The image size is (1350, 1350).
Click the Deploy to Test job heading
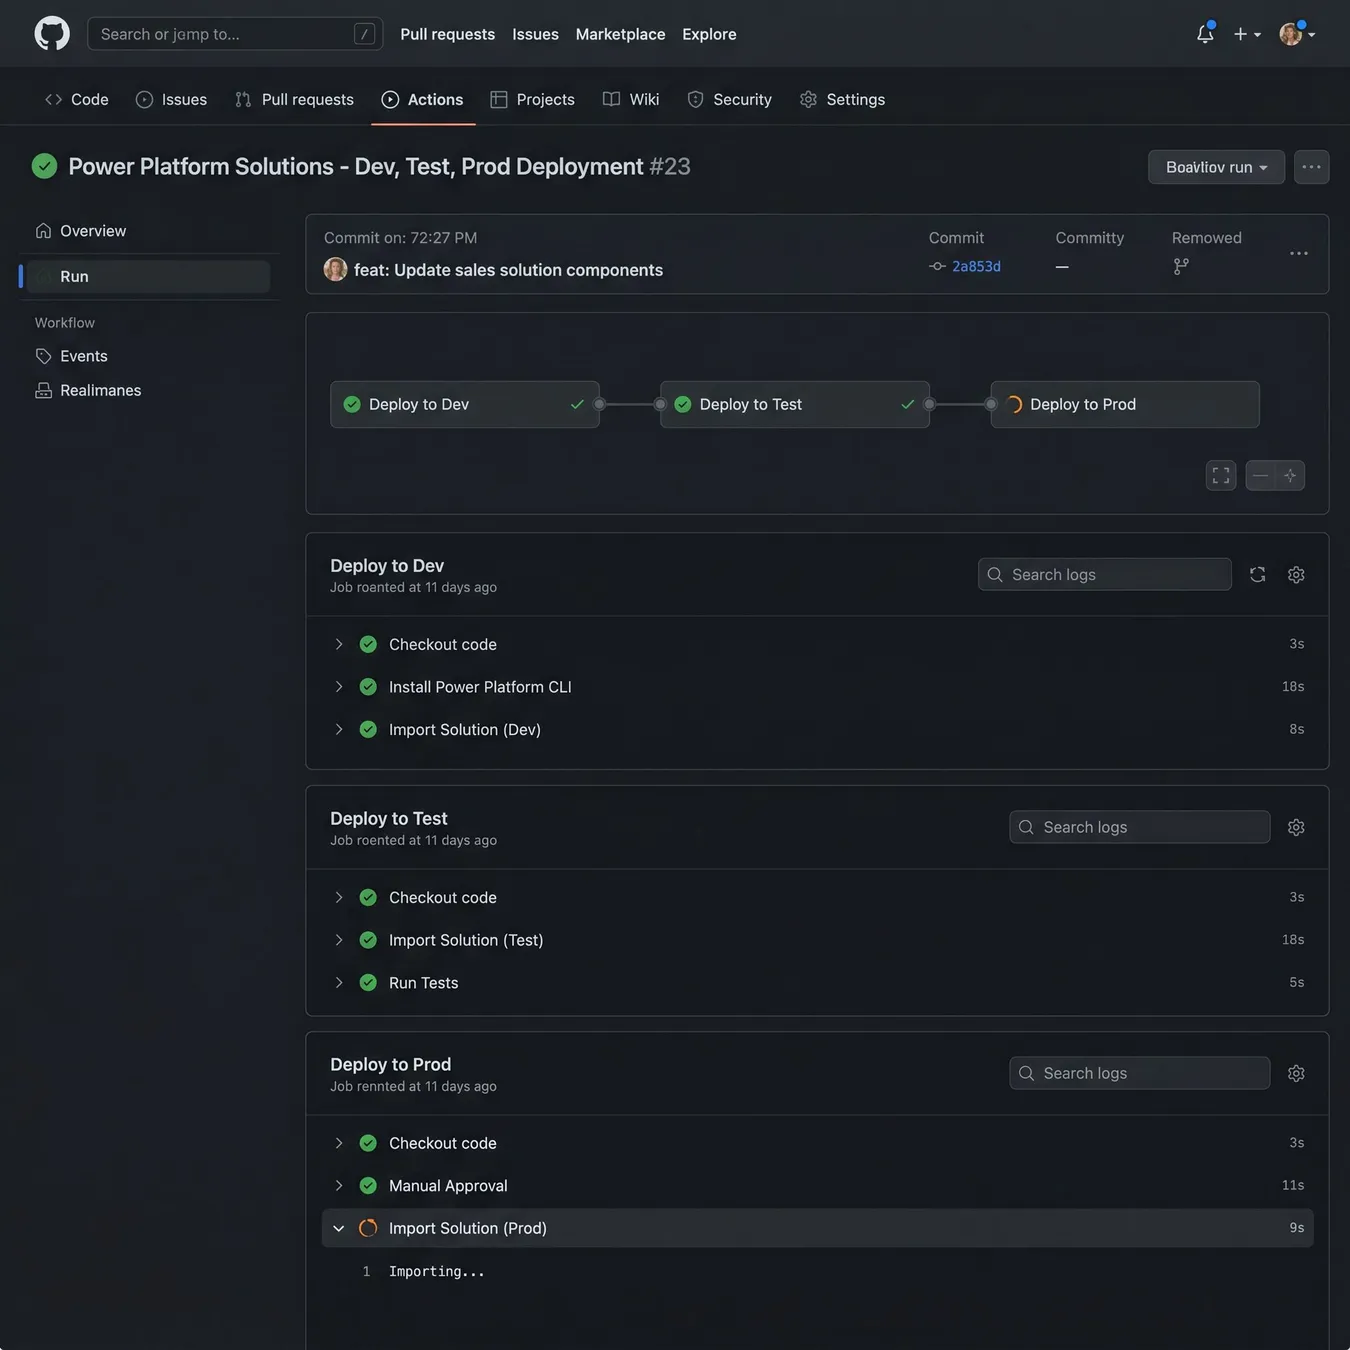[389, 819]
